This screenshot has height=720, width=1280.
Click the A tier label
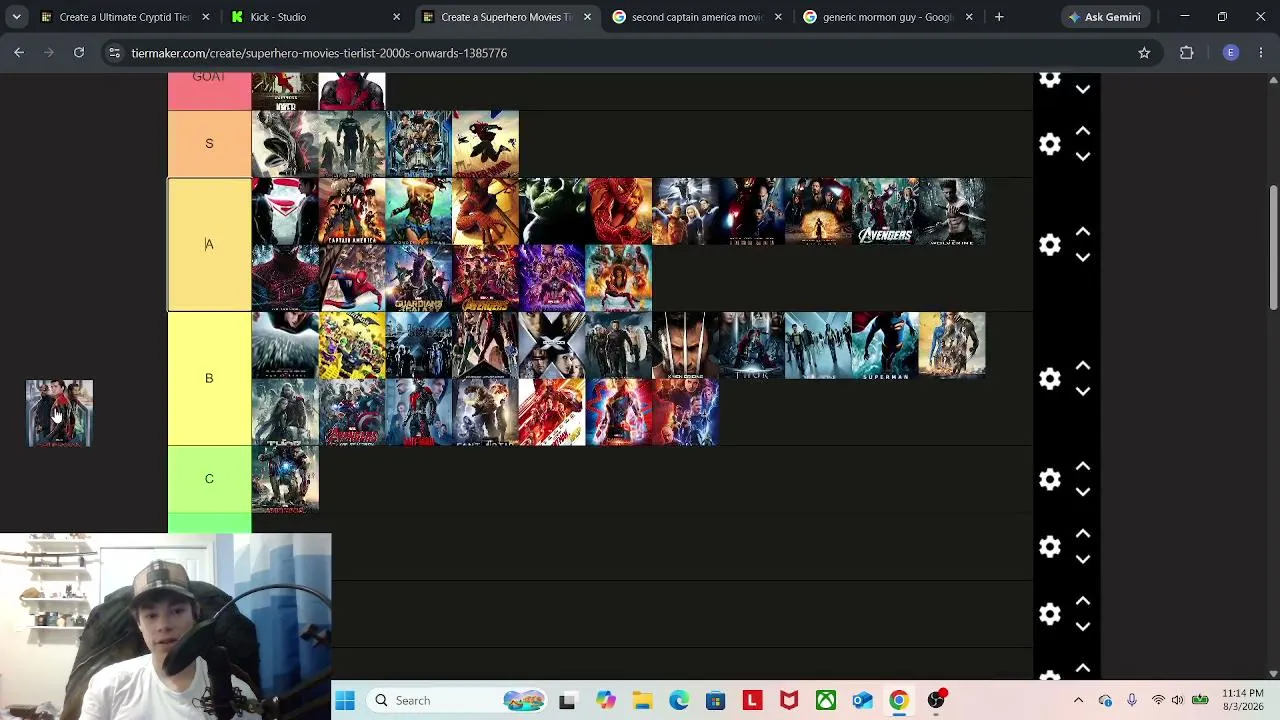tap(209, 245)
